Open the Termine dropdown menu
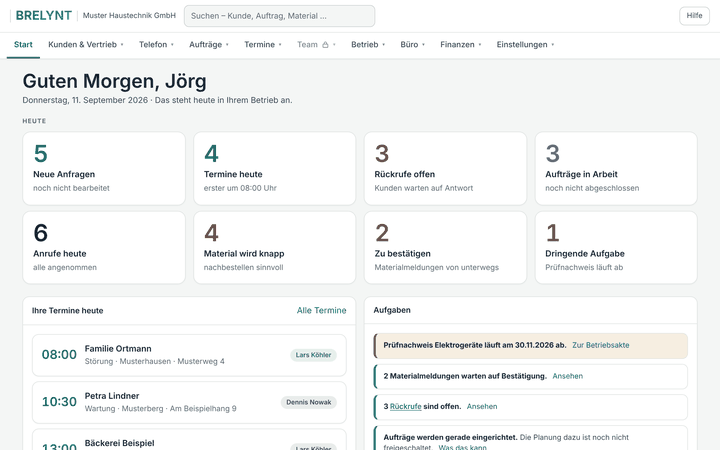Viewport: 720px width, 450px height. 263,45
